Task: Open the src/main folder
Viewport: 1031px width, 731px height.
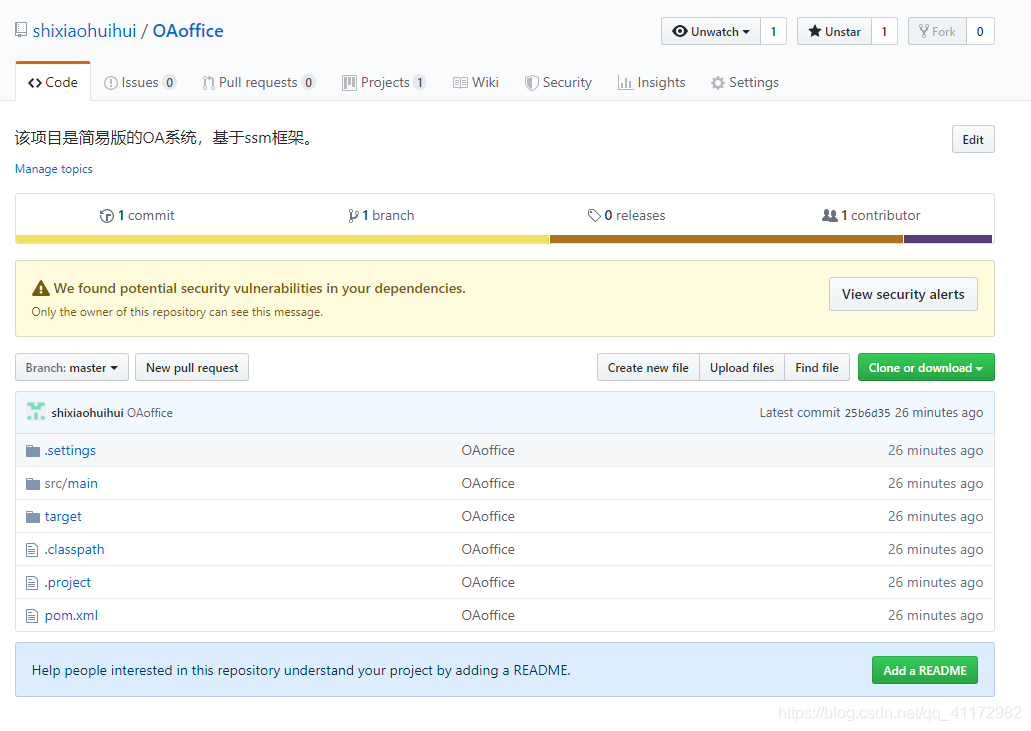Action: [71, 483]
